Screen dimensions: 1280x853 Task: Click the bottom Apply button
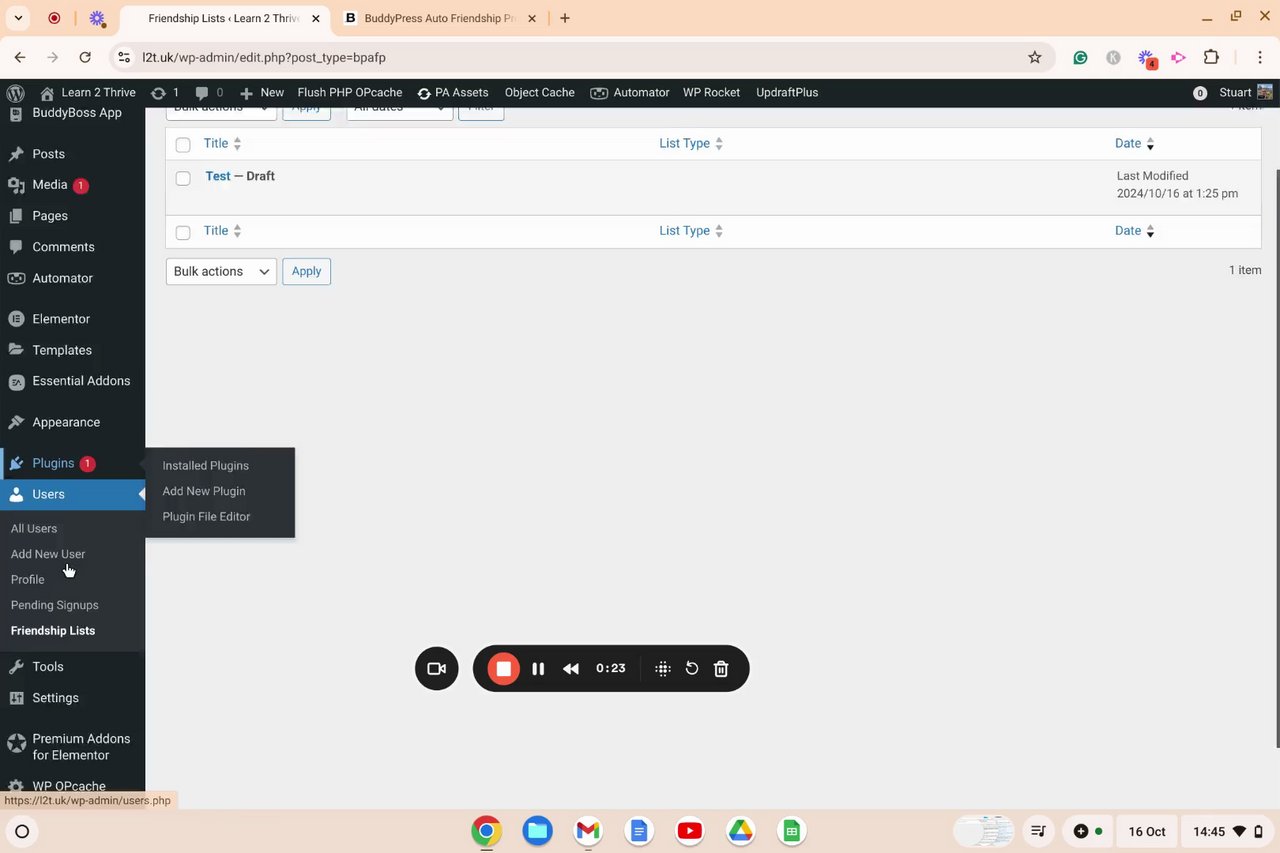point(306,271)
